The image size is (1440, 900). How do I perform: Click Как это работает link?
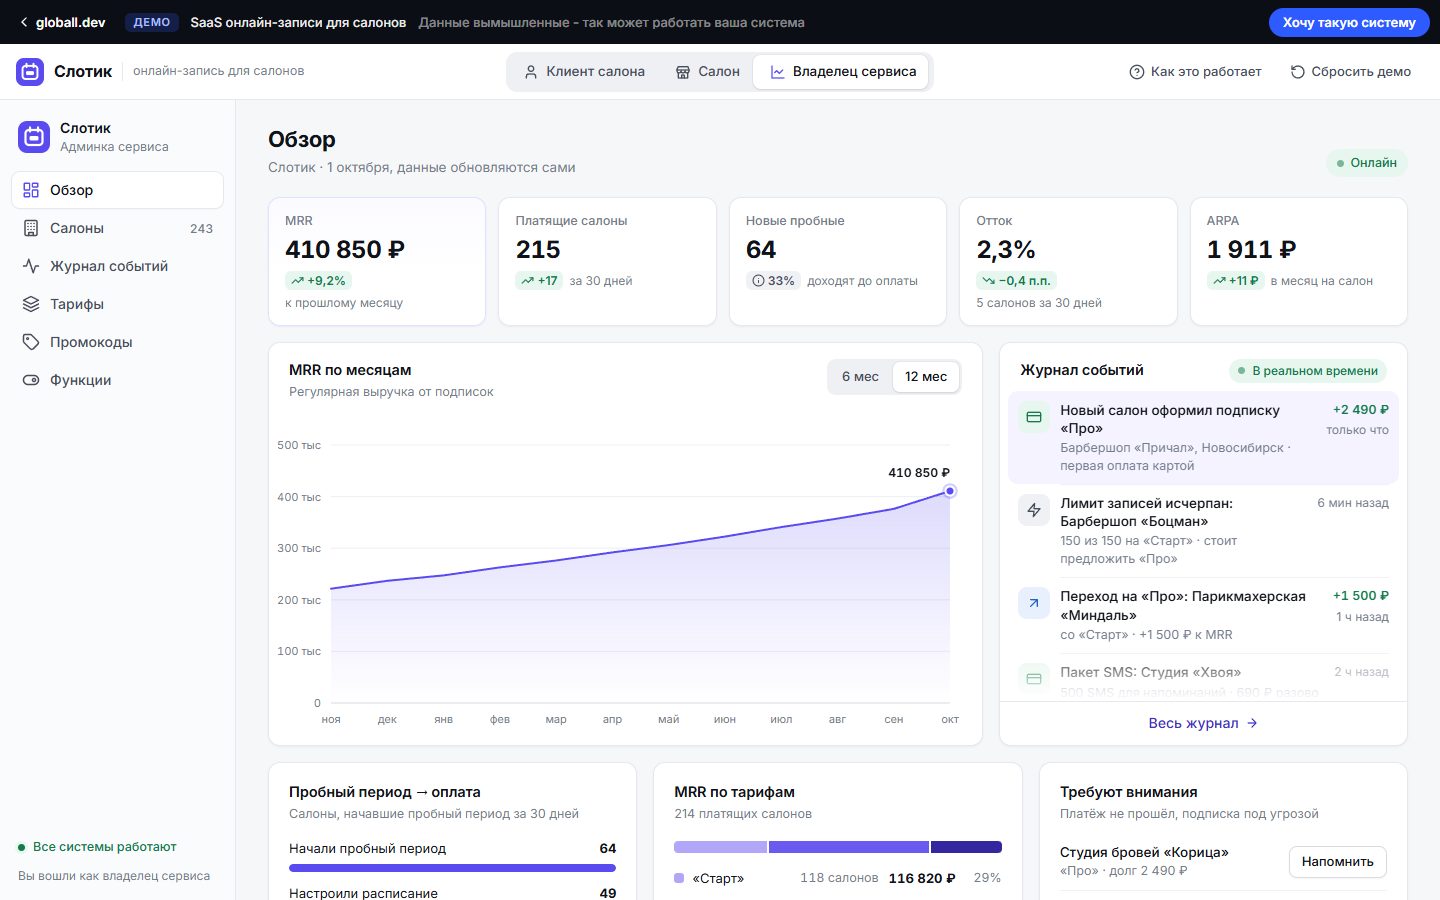1195,72
